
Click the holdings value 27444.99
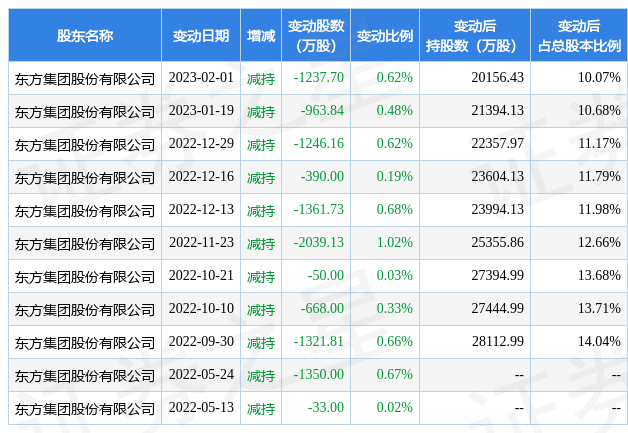(x=497, y=308)
